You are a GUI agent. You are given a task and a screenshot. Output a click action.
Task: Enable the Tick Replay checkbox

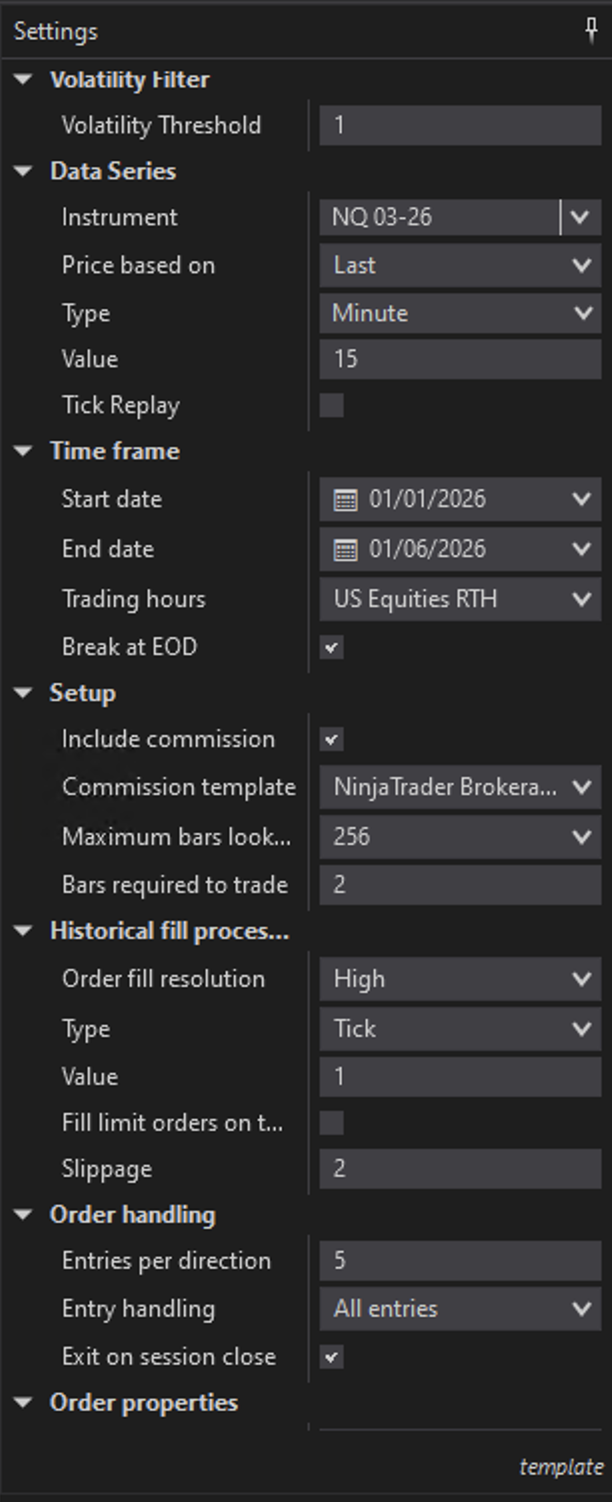pos(331,405)
